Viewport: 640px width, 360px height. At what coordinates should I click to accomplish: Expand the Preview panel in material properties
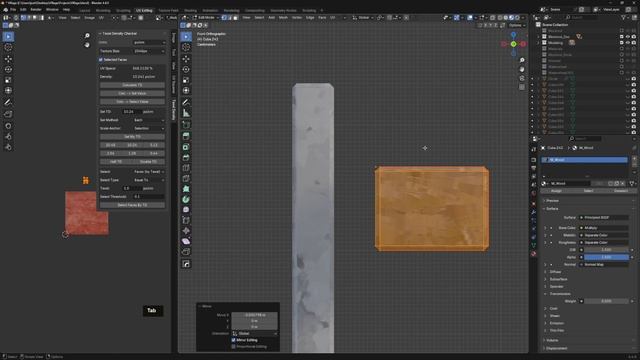pos(552,201)
